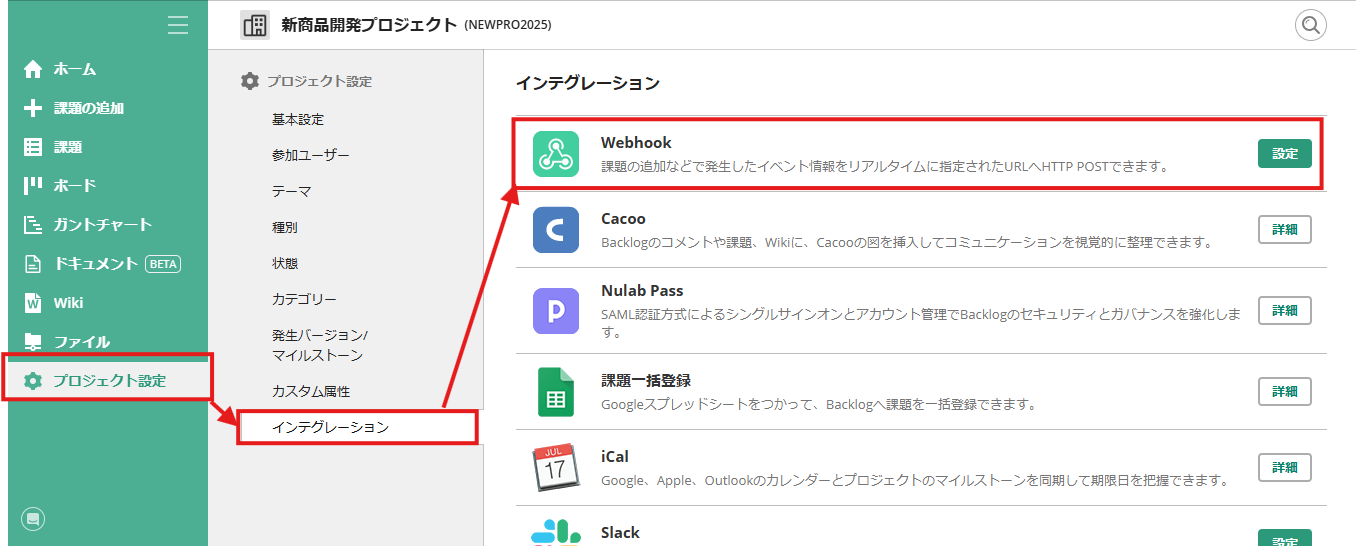Screen dimensions: 1356x546
Task: Click the iCal calendar icon
Action: click(x=556, y=467)
